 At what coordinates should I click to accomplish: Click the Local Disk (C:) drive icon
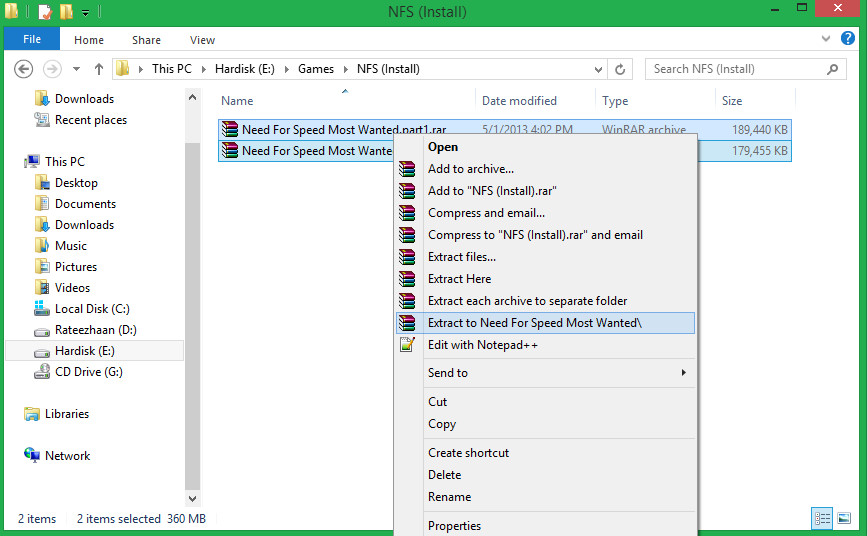click(x=42, y=308)
